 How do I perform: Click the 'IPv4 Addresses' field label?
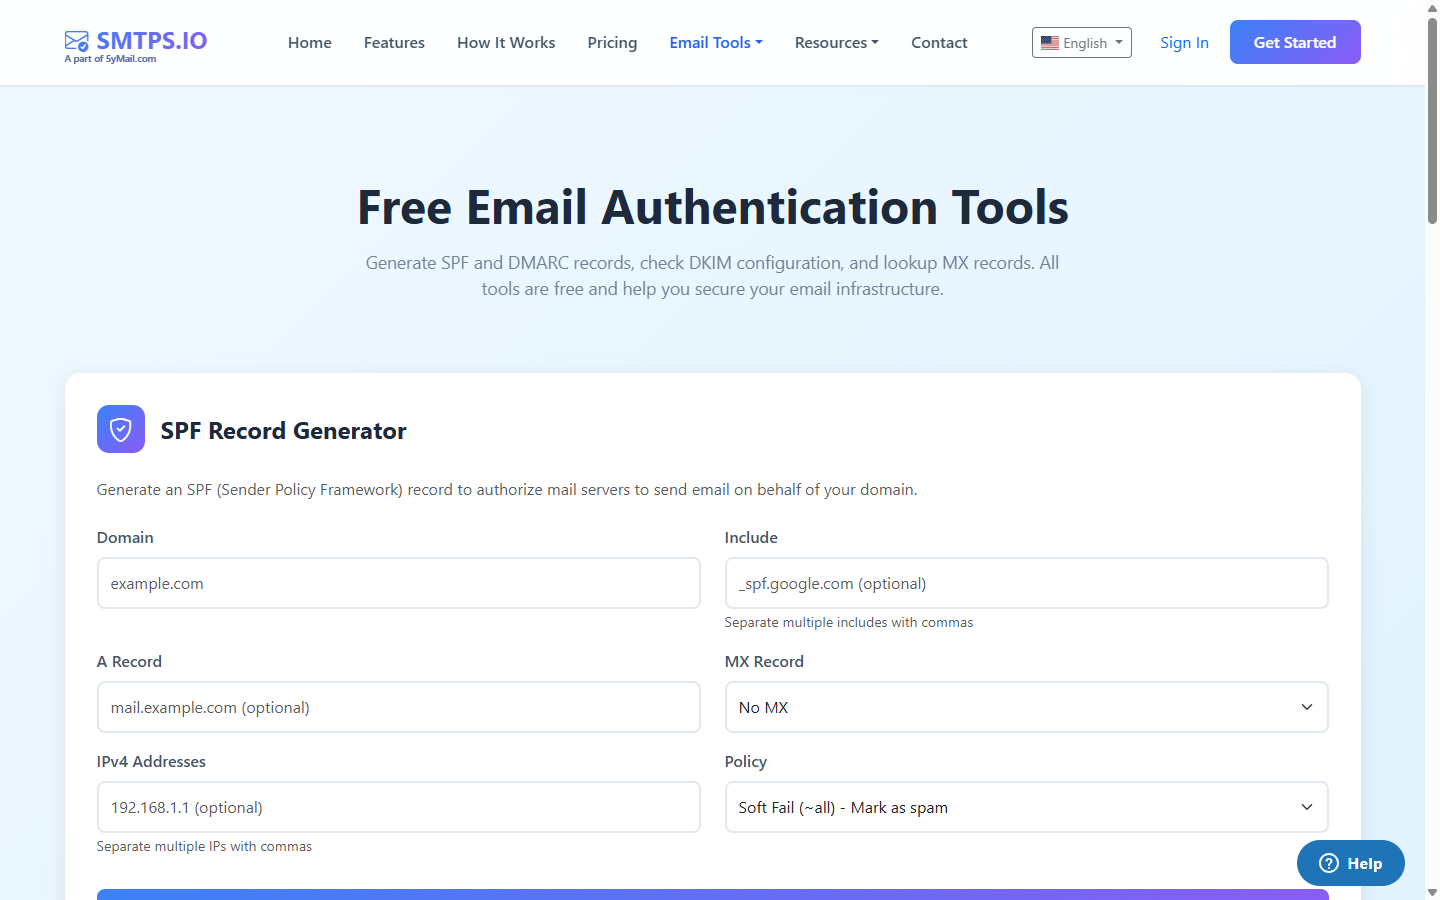click(151, 761)
